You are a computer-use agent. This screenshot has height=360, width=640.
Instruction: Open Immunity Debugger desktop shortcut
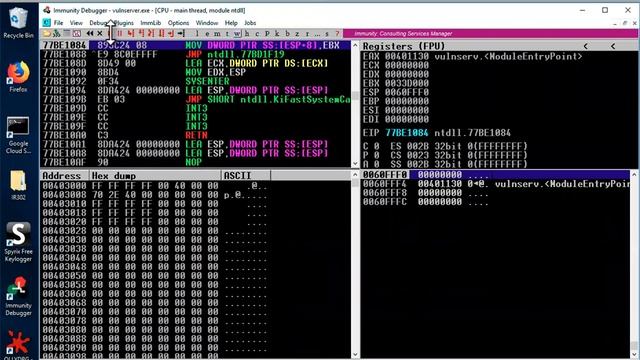[18, 296]
